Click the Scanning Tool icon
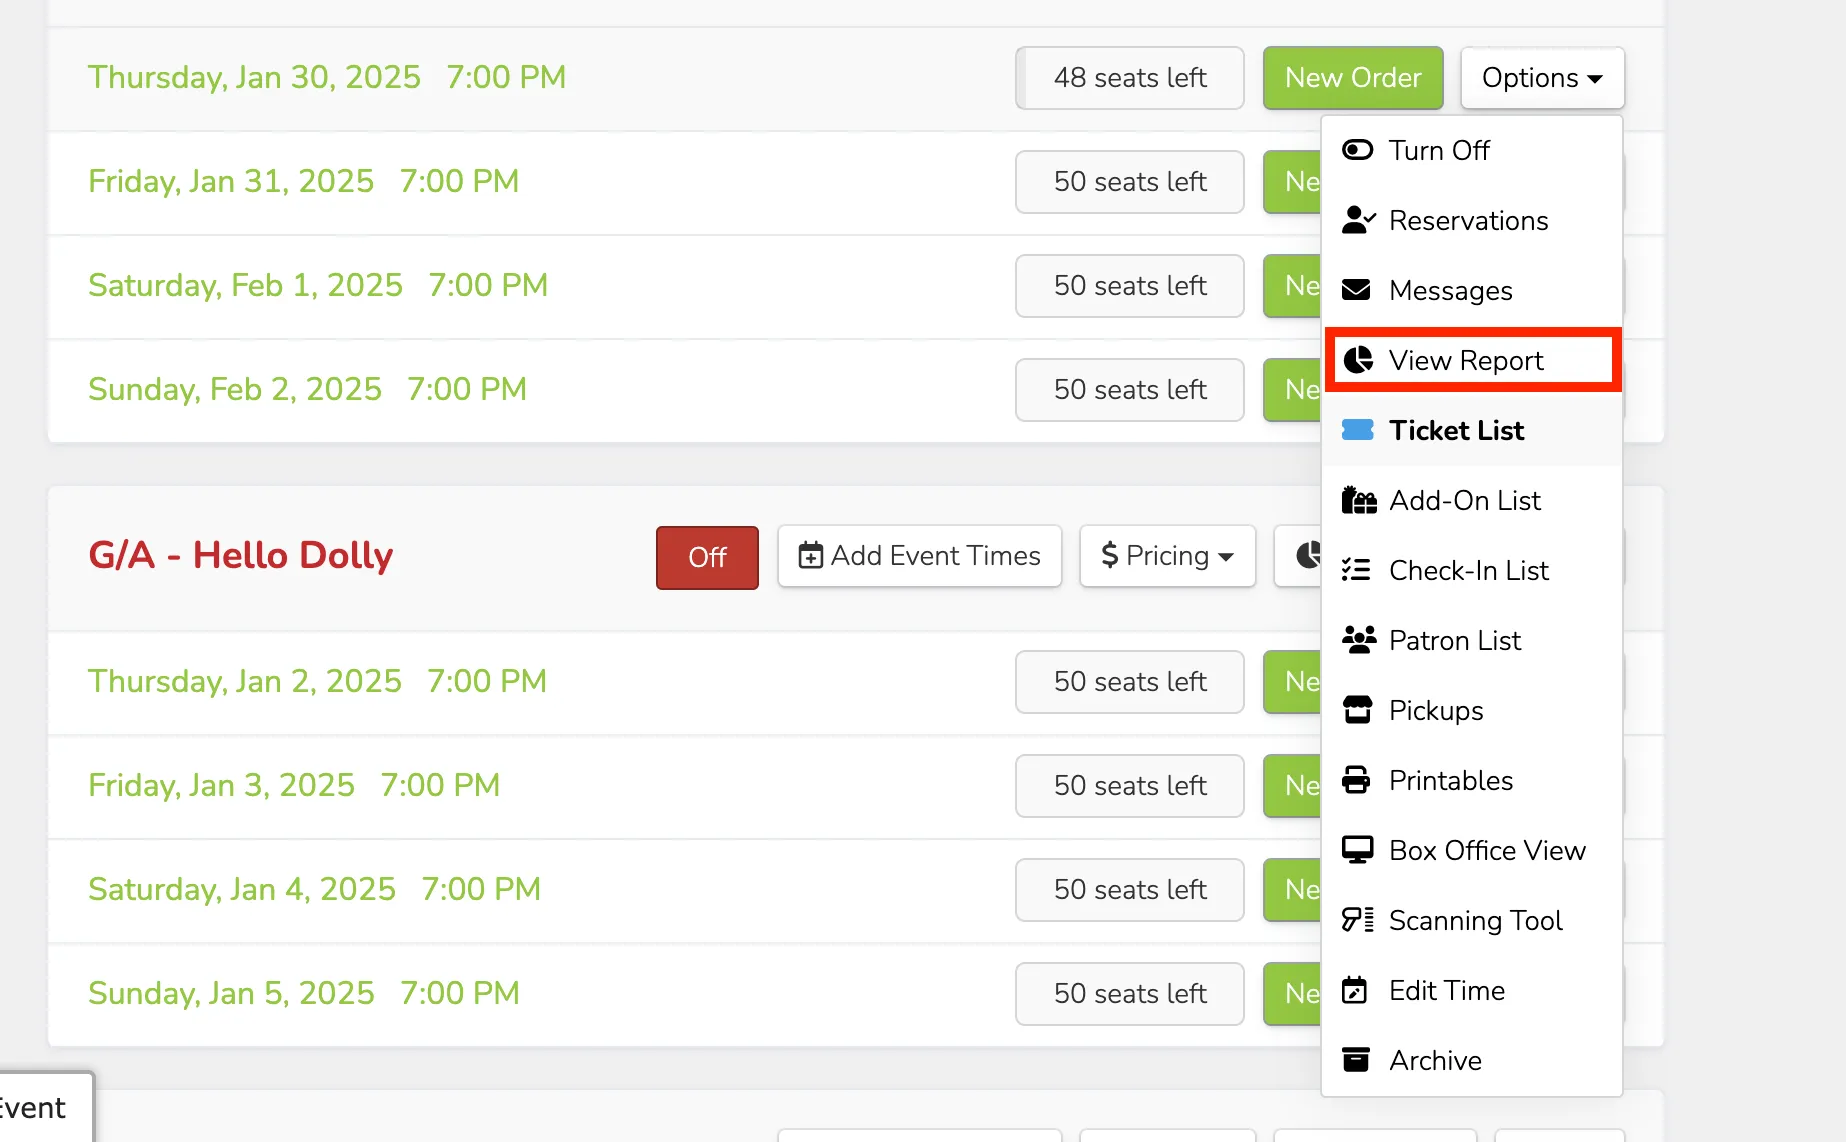The height and width of the screenshot is (1142, 1846). 1358,920
